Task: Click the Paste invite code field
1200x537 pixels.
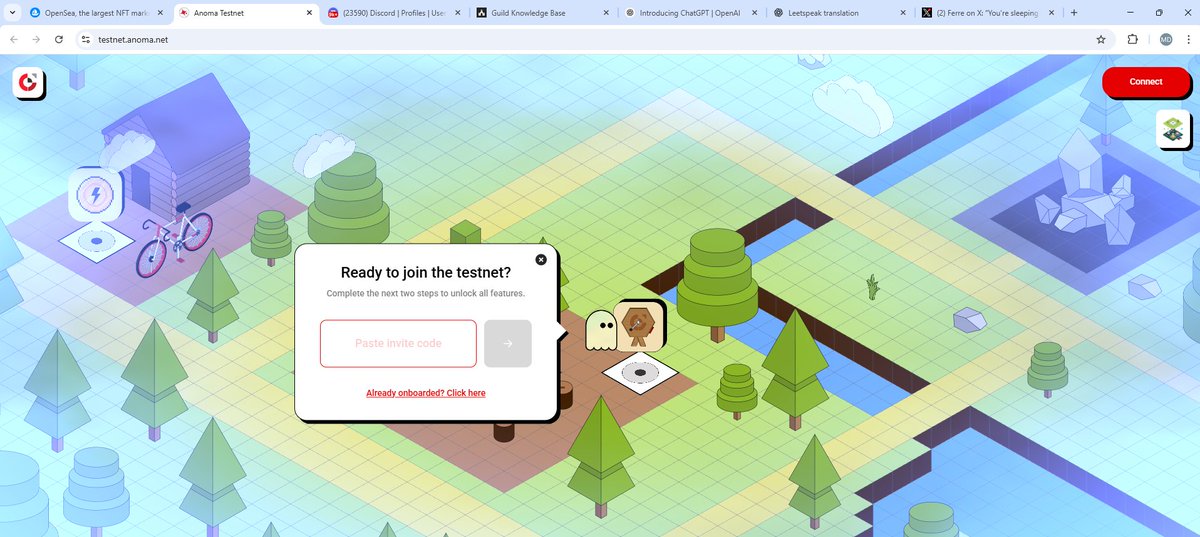Action: [x=398, y=344]
